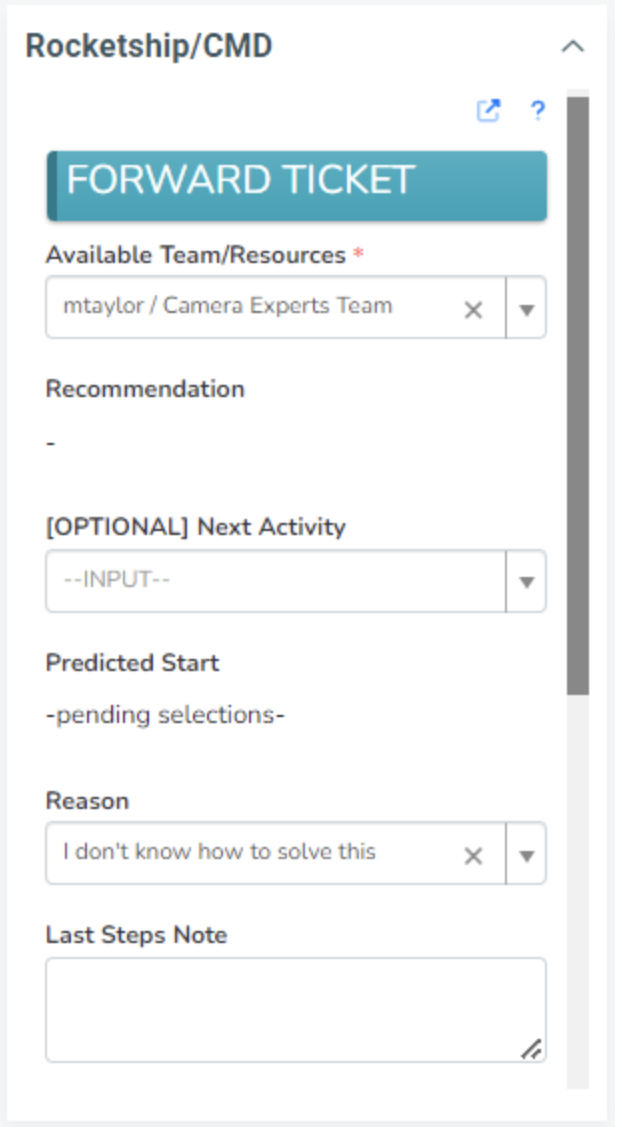Click the "-pending selections-" Predicted Start text
The height and width of the screenshot is (1128, 622).
[166, 716]
